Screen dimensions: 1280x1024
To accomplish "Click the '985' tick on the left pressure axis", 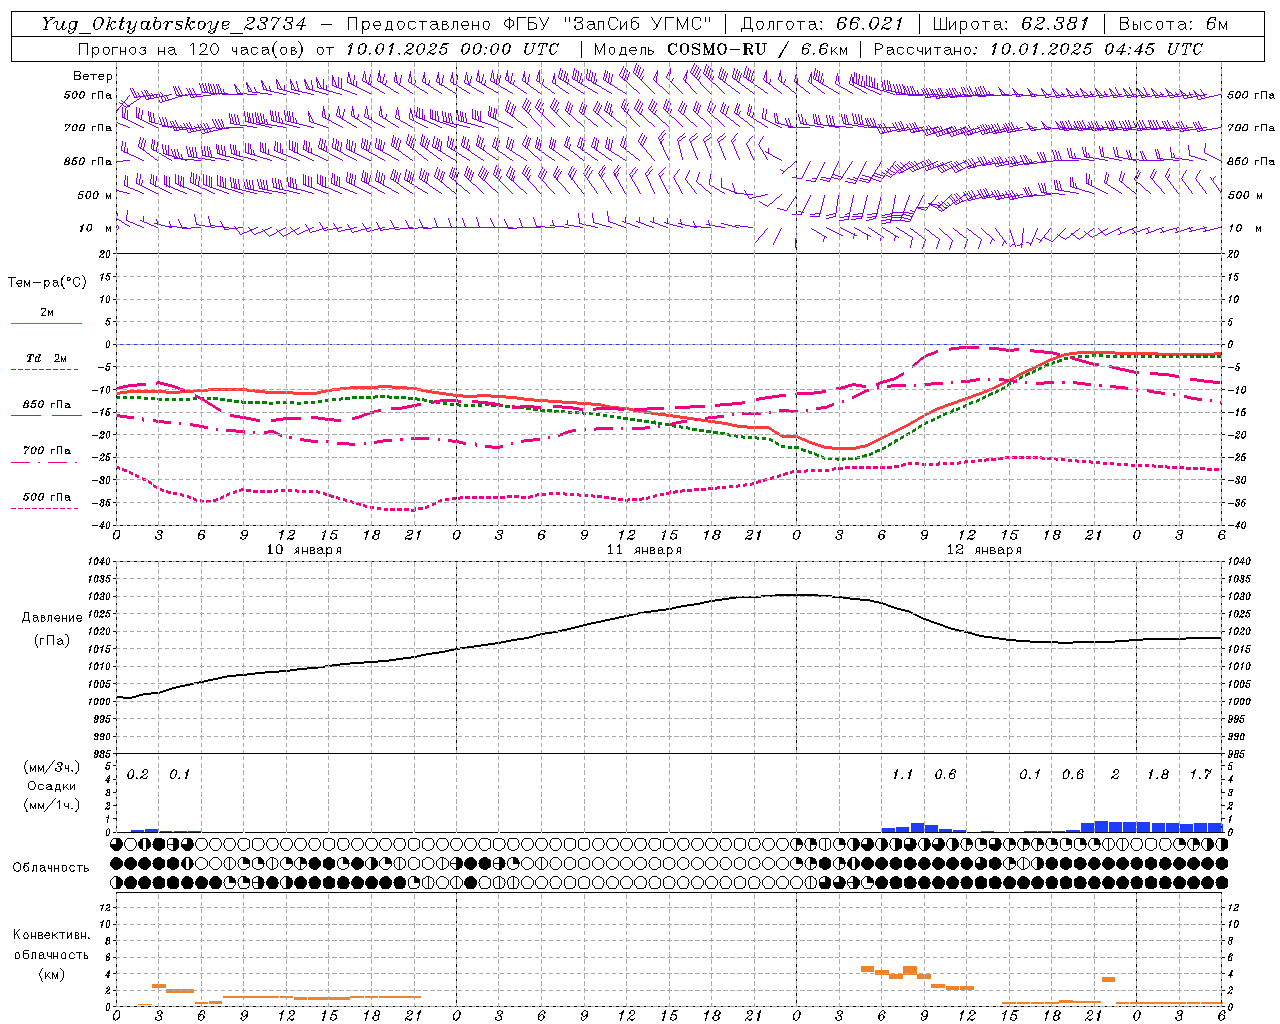I will (x=100, y=754).
